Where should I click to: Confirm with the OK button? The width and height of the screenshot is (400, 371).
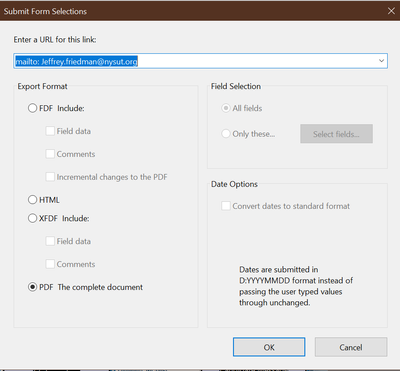pyautogui.click(x=269, y=347)
